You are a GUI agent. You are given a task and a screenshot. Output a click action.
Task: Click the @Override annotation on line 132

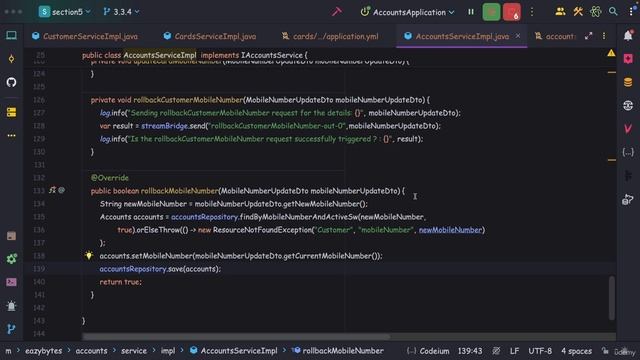click(110, 178)
